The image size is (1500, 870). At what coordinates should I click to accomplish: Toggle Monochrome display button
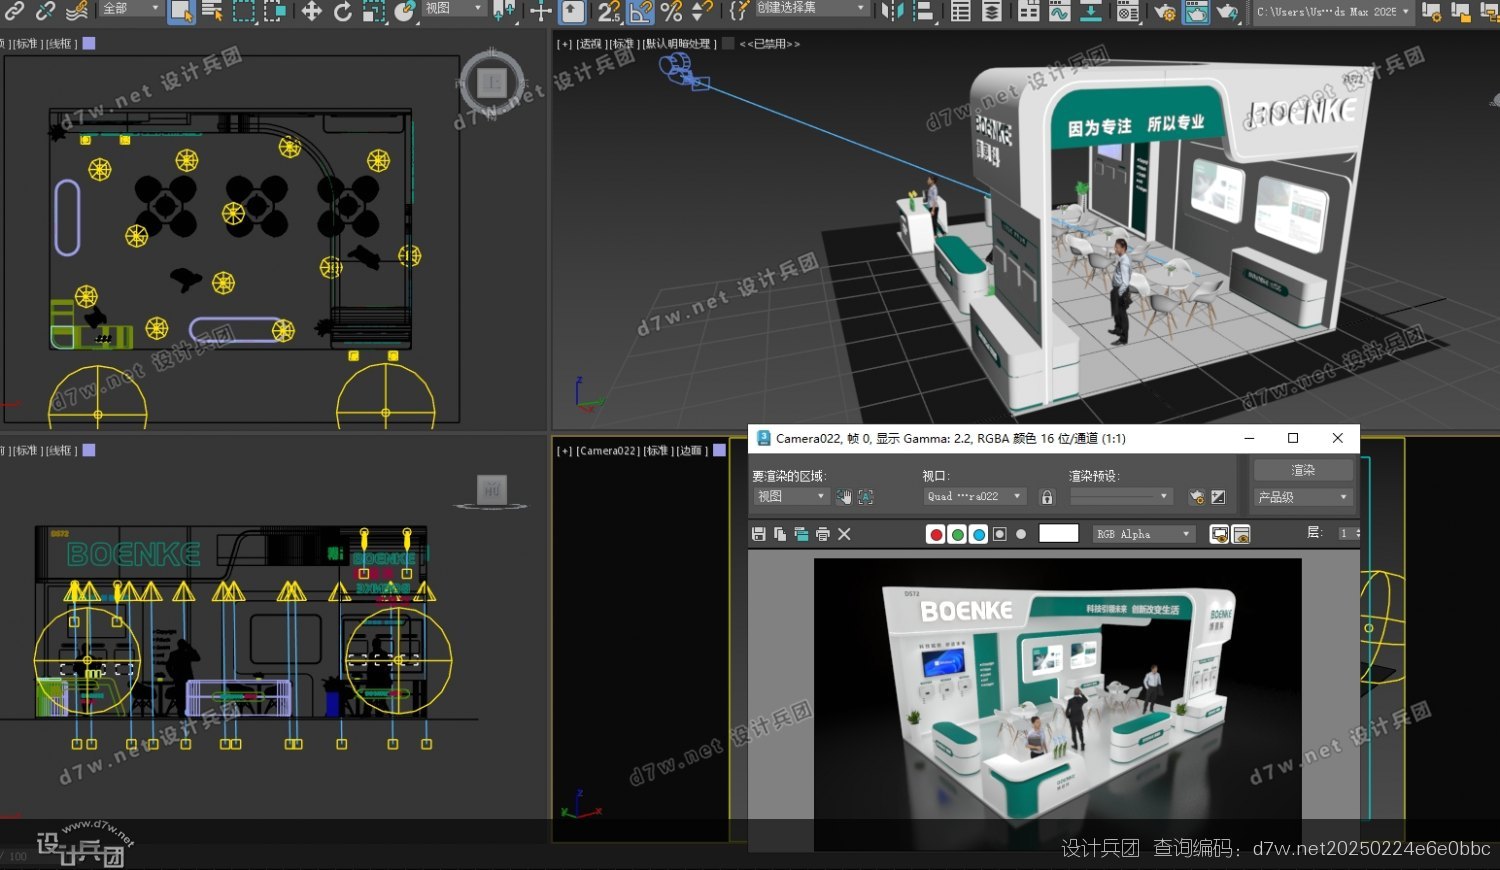point(1021,534)
